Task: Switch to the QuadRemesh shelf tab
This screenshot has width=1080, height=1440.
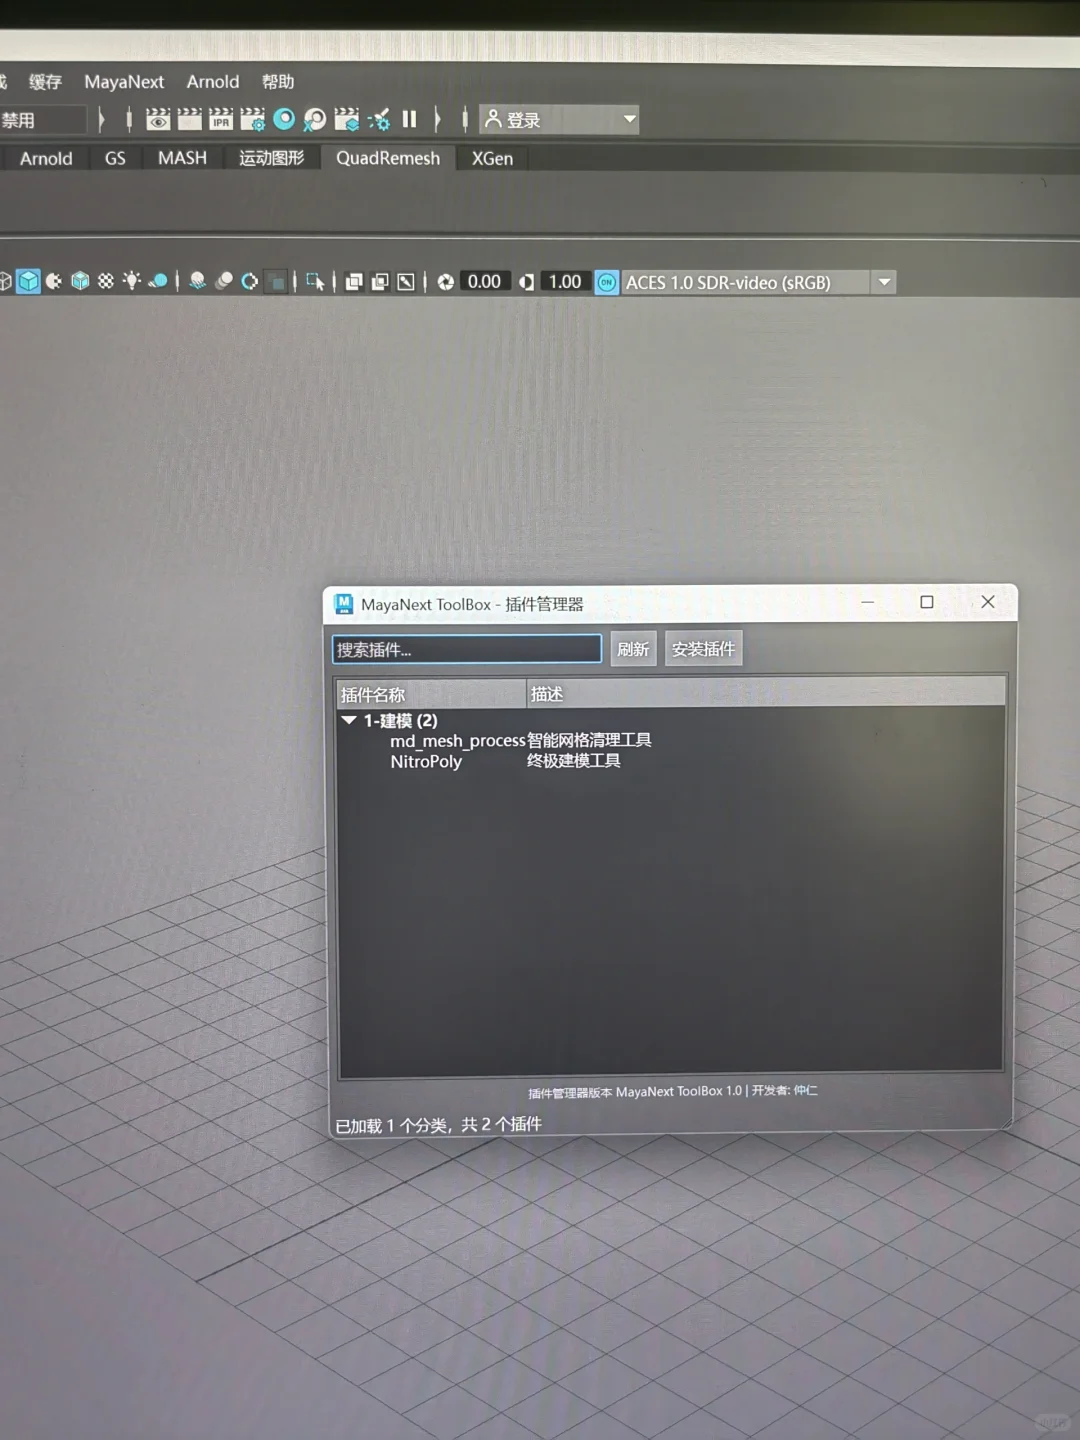Action: (x=388, y=158)
